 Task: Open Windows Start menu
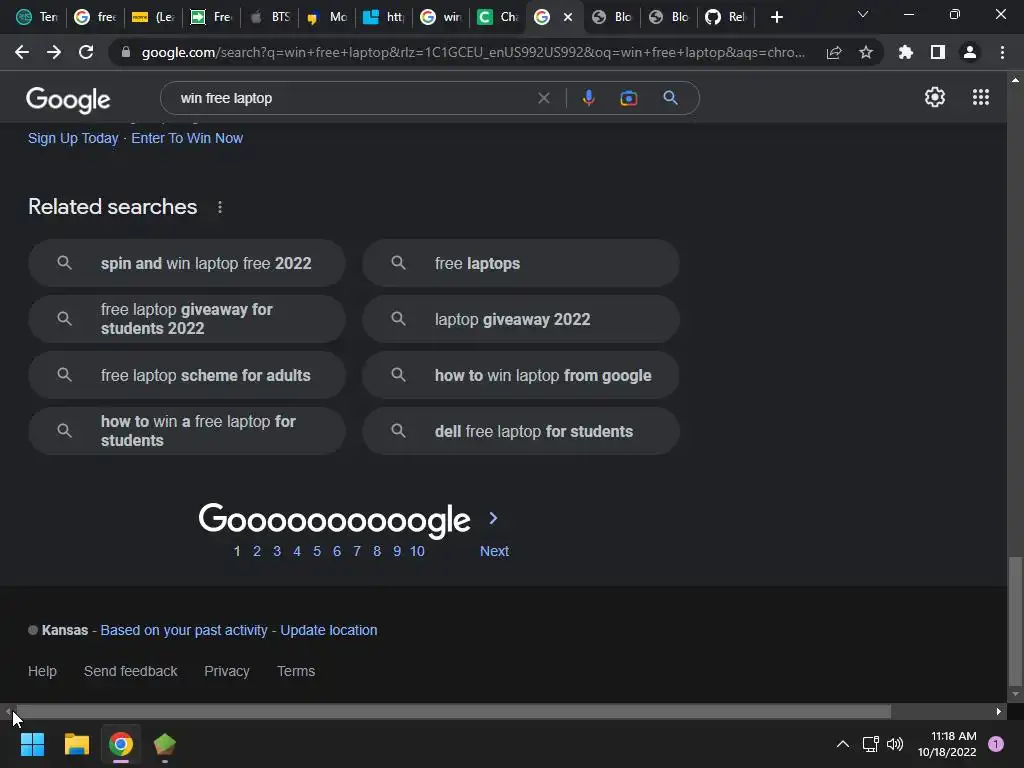(x=33, y=744)
